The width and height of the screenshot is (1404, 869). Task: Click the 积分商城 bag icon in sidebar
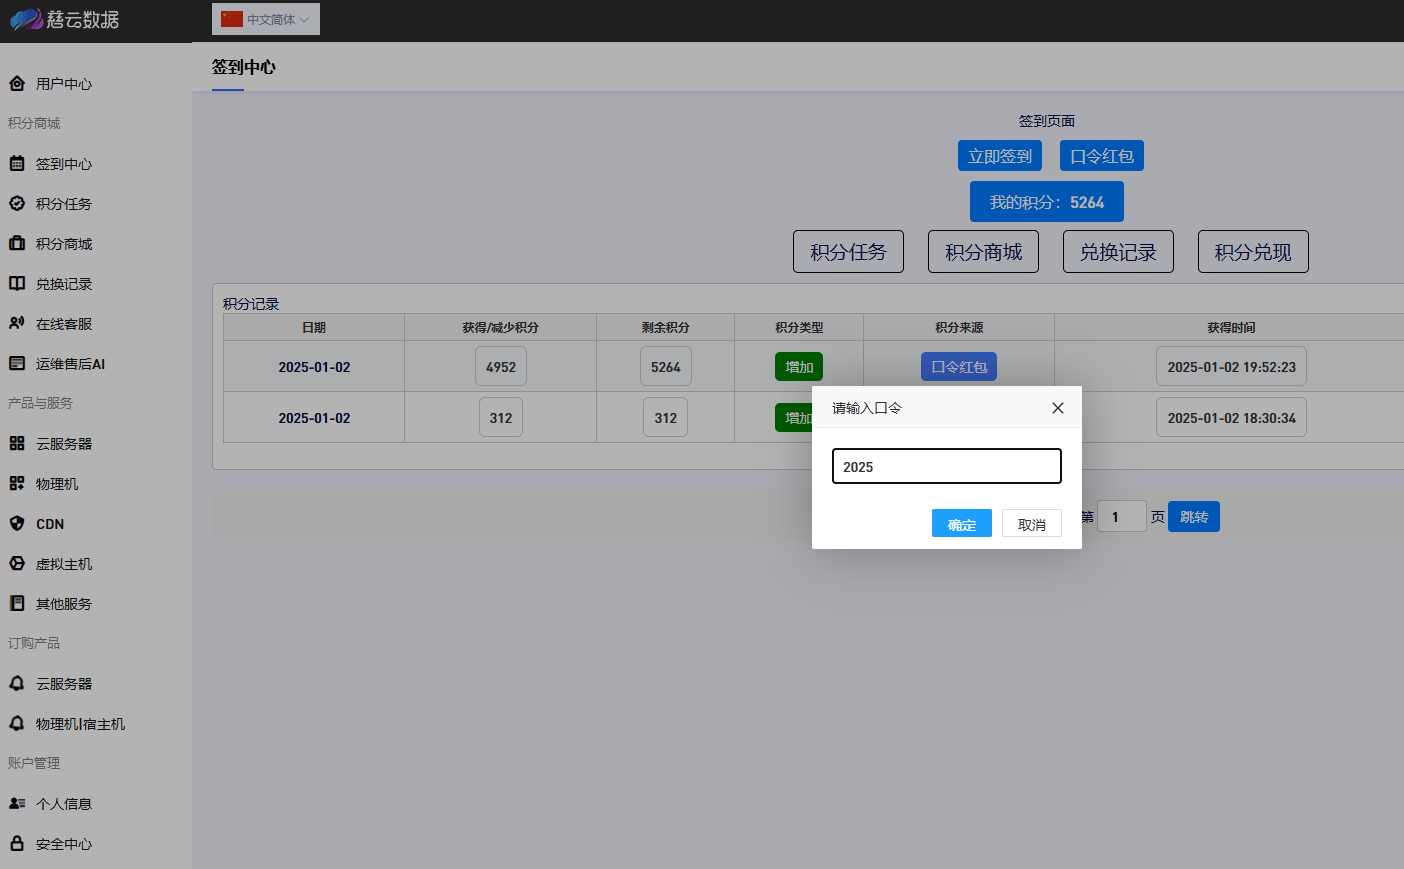point(17,243)
